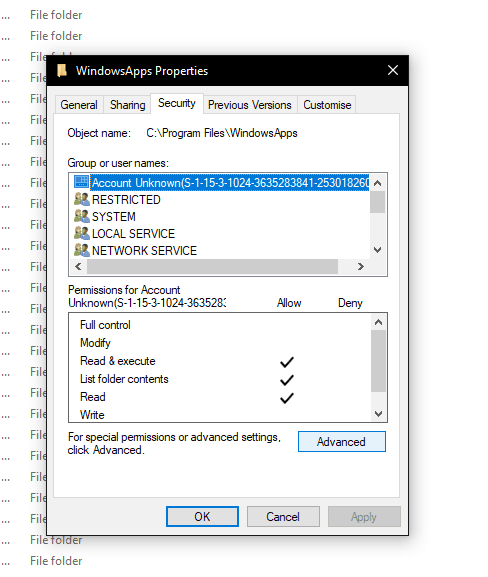The width and height of the screenshot is (488, 577).
Task: Click the permissions list scrollbar thumb
Action: point(378,361)
